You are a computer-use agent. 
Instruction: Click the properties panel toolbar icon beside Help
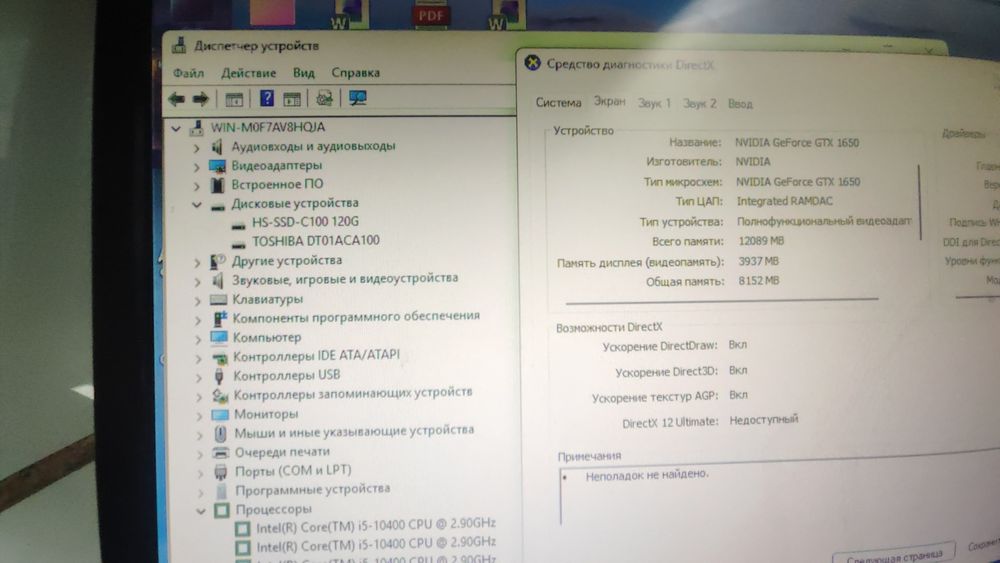coord(292,99)
